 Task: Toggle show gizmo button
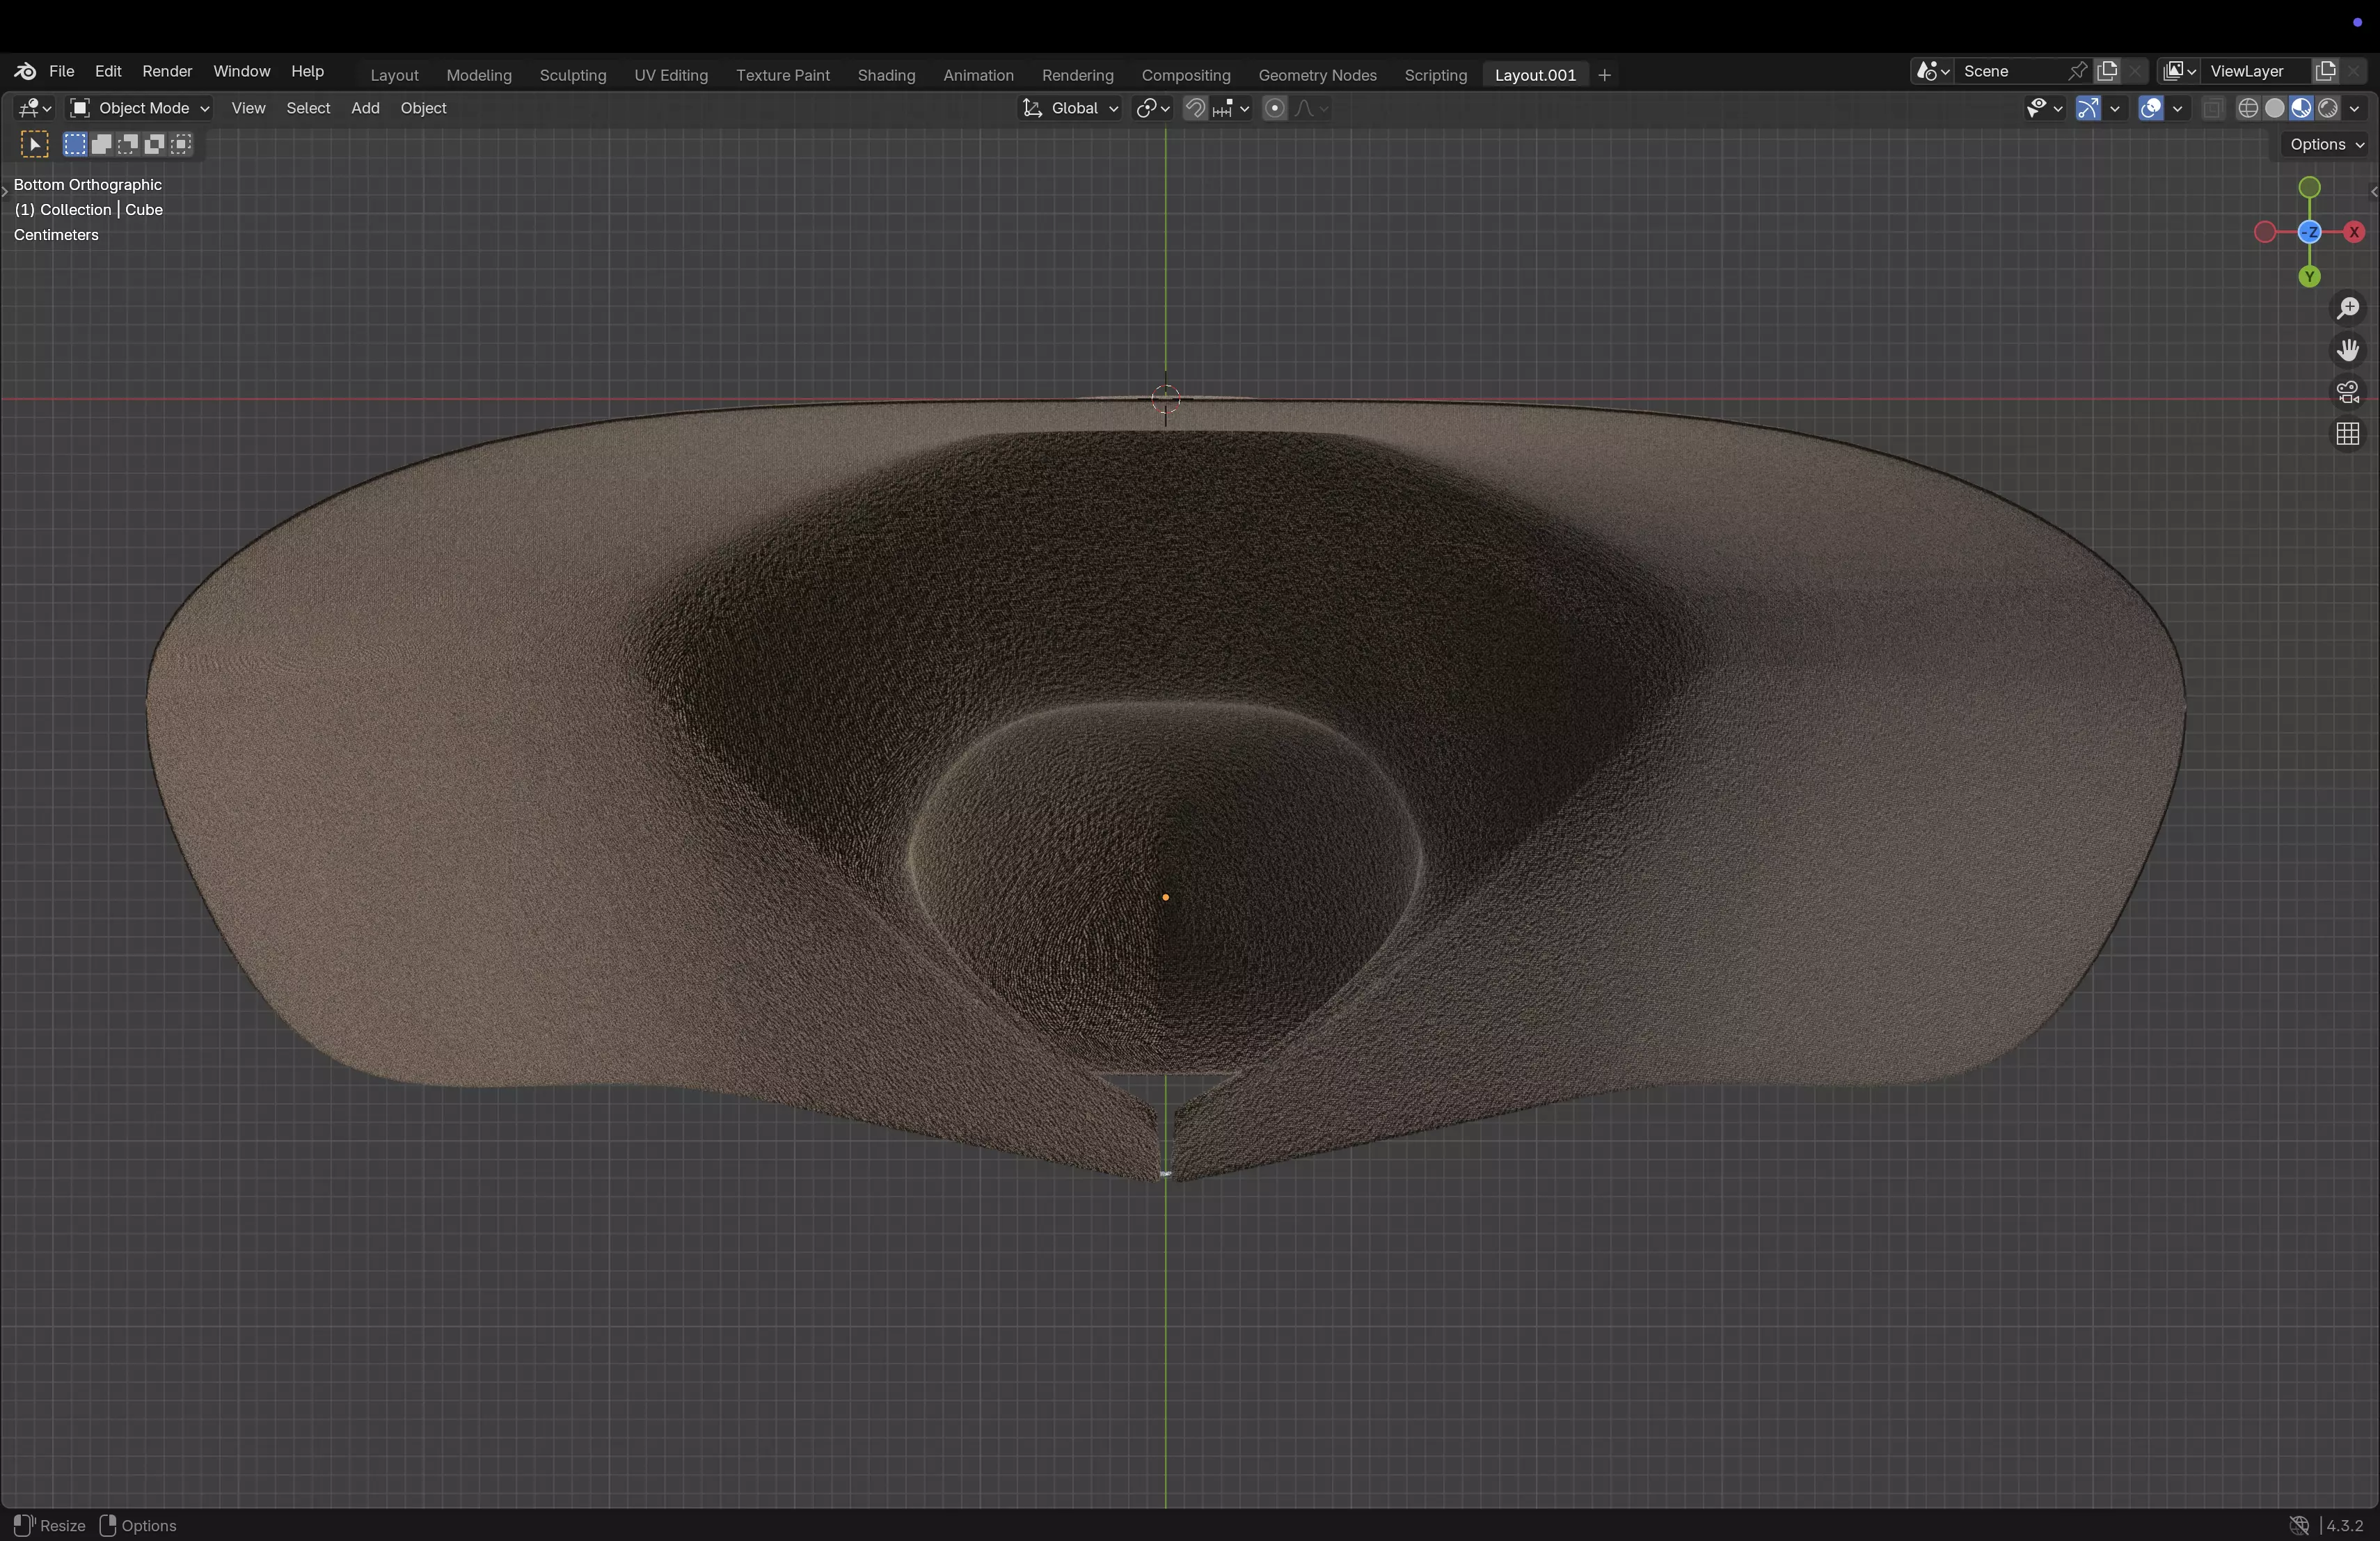click(x=2088, y=108)
